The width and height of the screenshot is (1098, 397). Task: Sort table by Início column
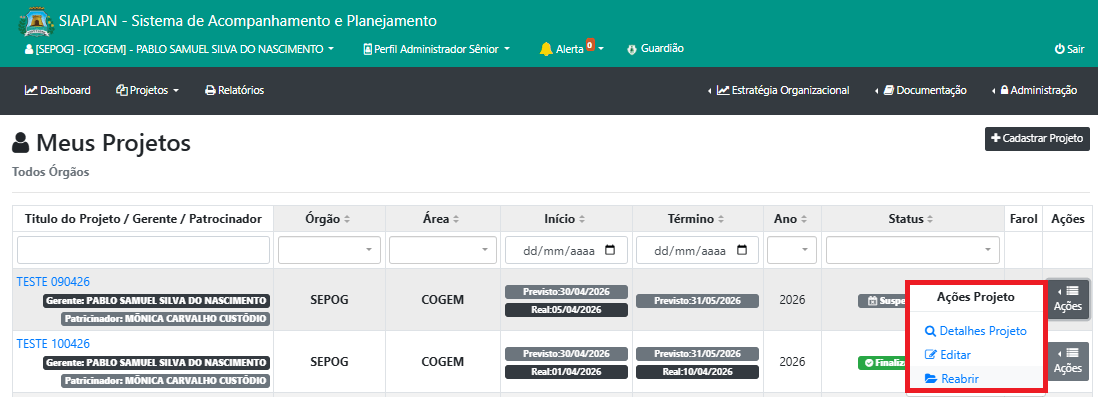point(566,219)
